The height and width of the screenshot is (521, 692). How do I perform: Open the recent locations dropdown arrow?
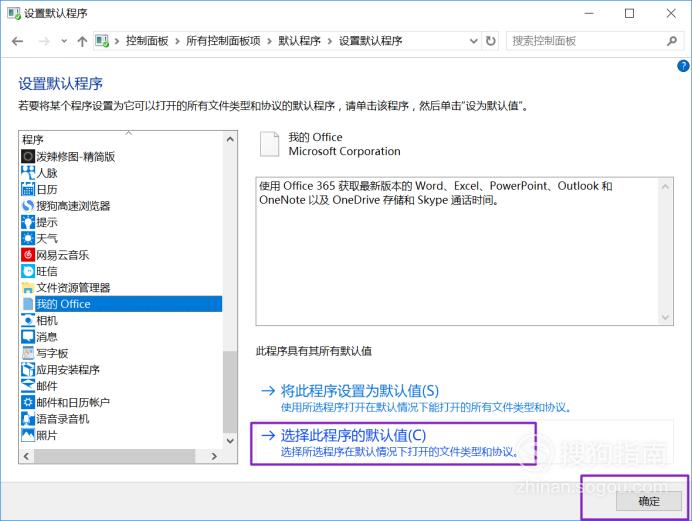(64, 41)
